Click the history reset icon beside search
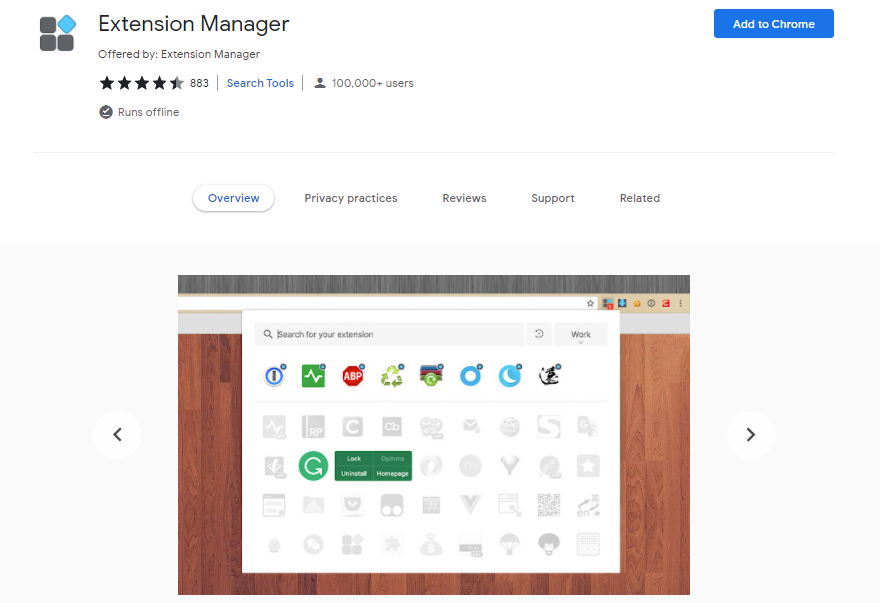Image resolution: width=880 pixels, height=603 pixels. pos(539,334)
